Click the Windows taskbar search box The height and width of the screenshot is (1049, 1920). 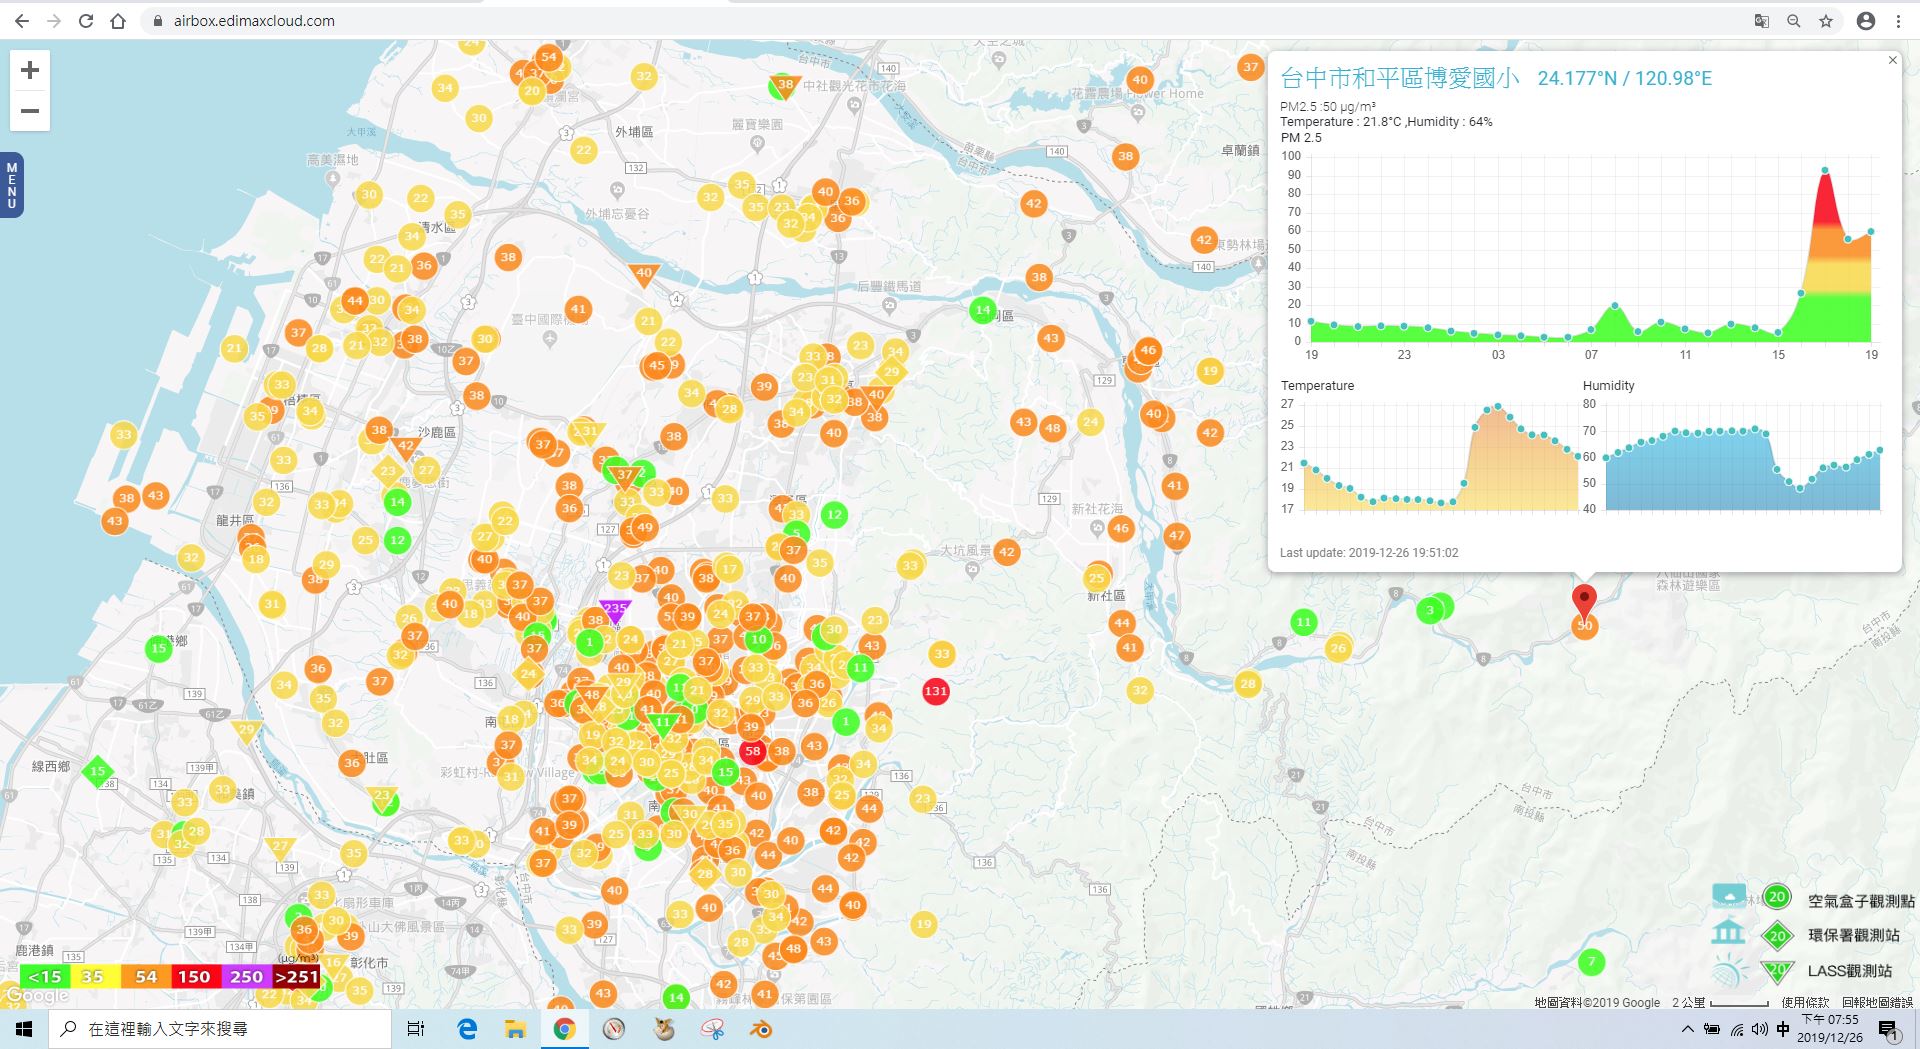[221, 1029]
